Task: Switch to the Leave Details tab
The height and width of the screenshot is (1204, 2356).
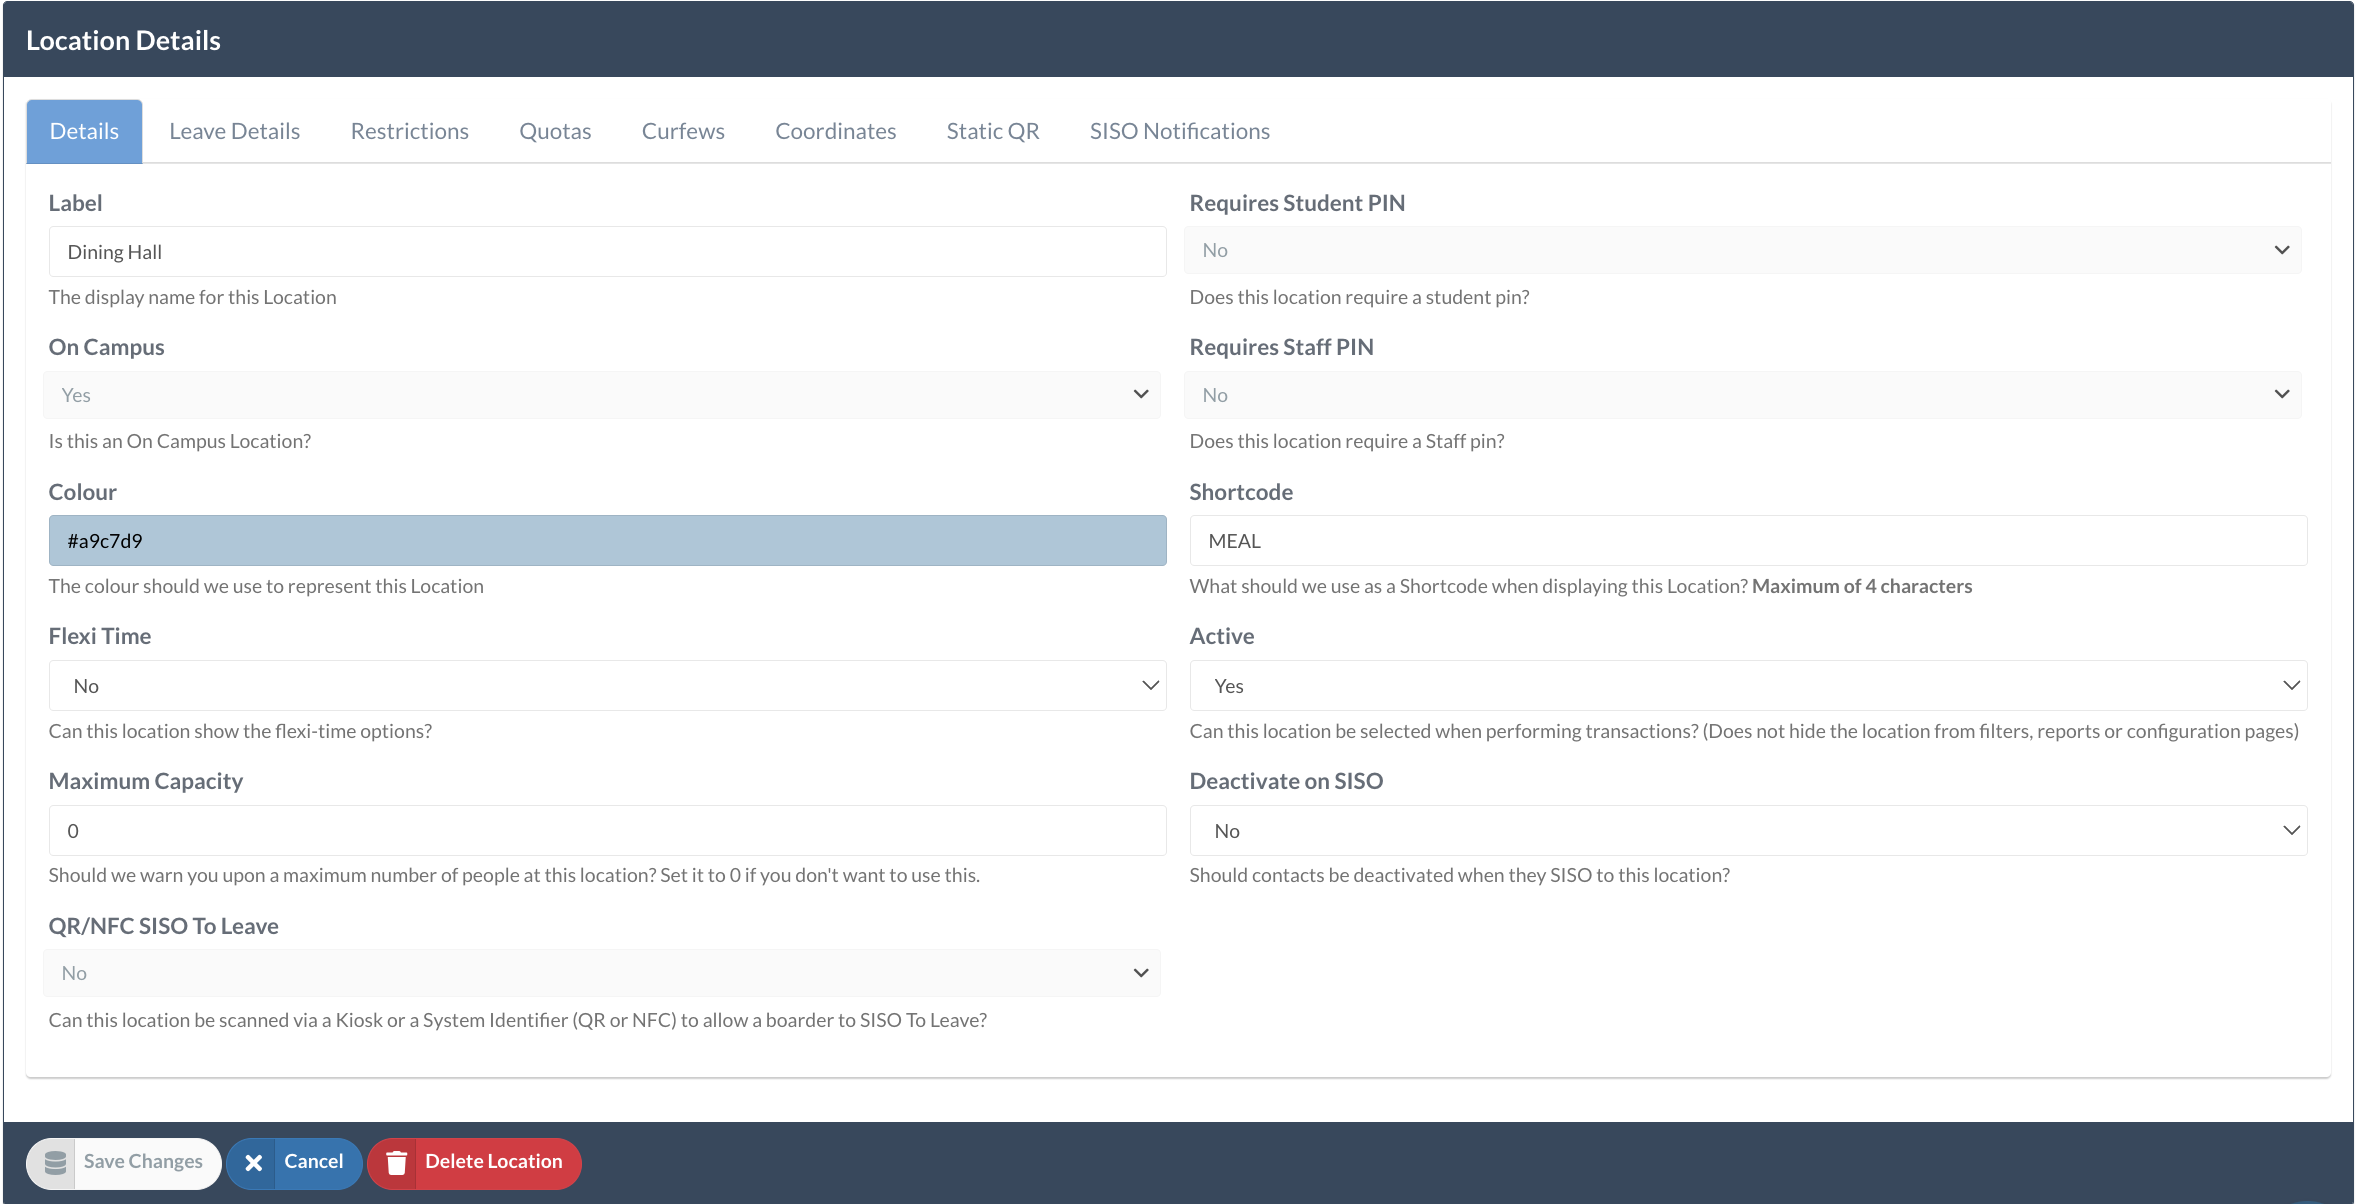Action: pyautogui.click(x=234, y=131)
